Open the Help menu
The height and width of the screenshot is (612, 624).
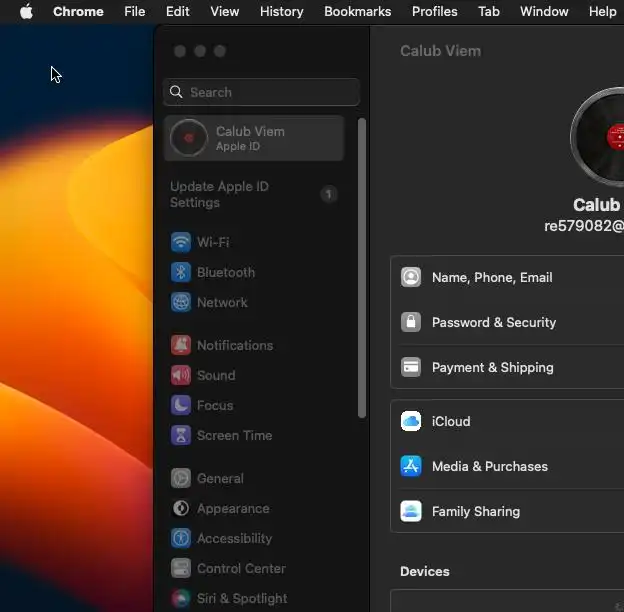[x=603, y=11]
